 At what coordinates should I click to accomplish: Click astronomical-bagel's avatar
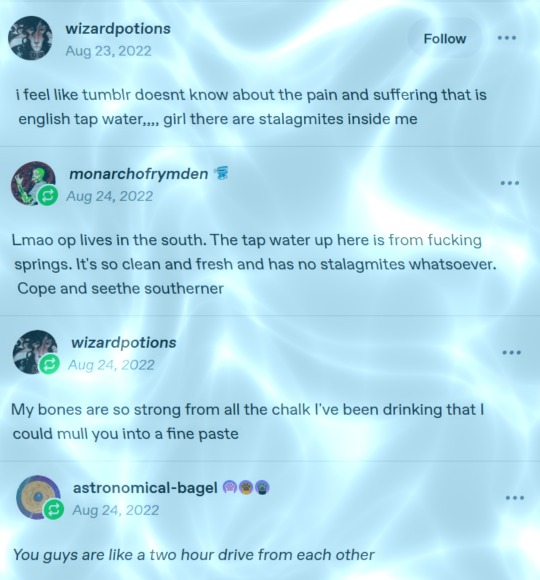point(38,497)
